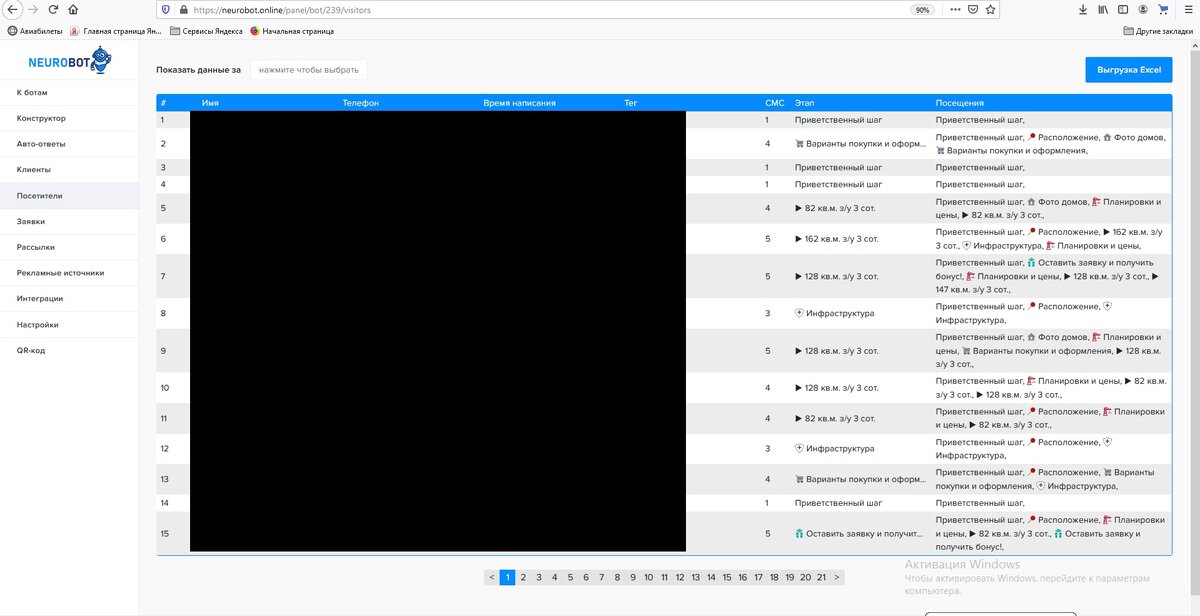Click the Тег column header
The width and height of the screenshot is (1200, 616).
[630, 103]
